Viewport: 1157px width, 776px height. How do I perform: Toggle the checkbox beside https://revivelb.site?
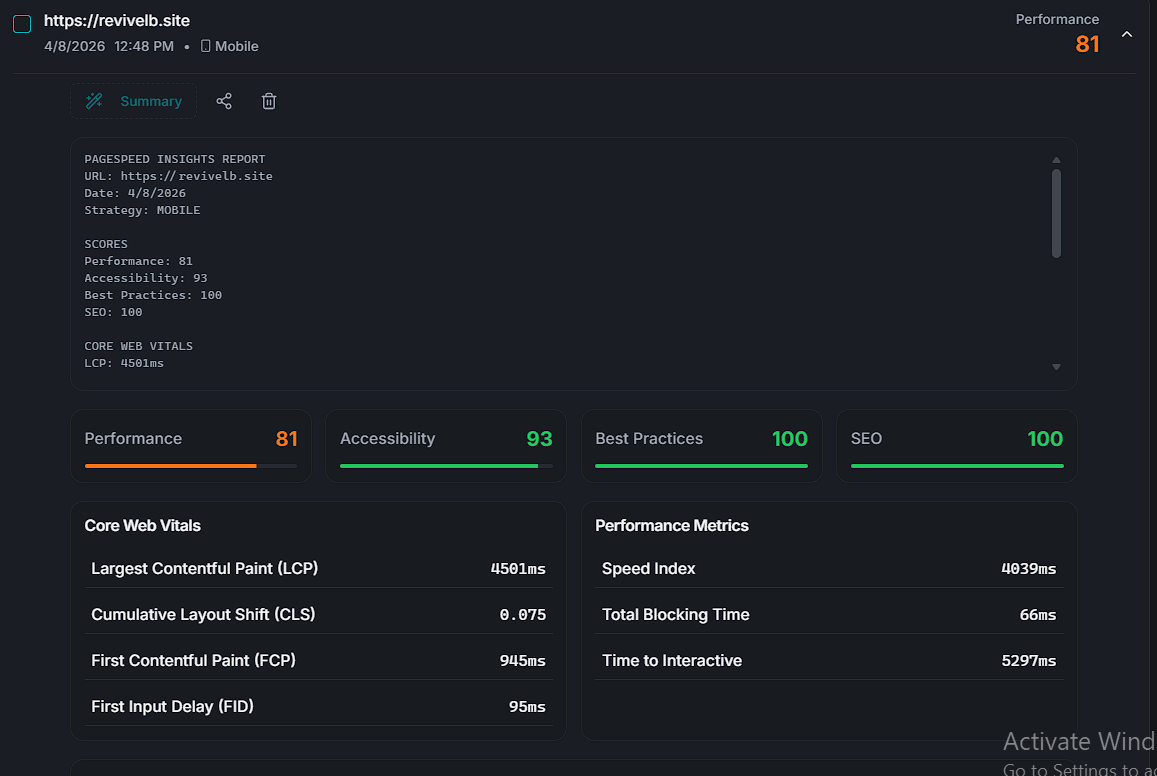point(21,22)
